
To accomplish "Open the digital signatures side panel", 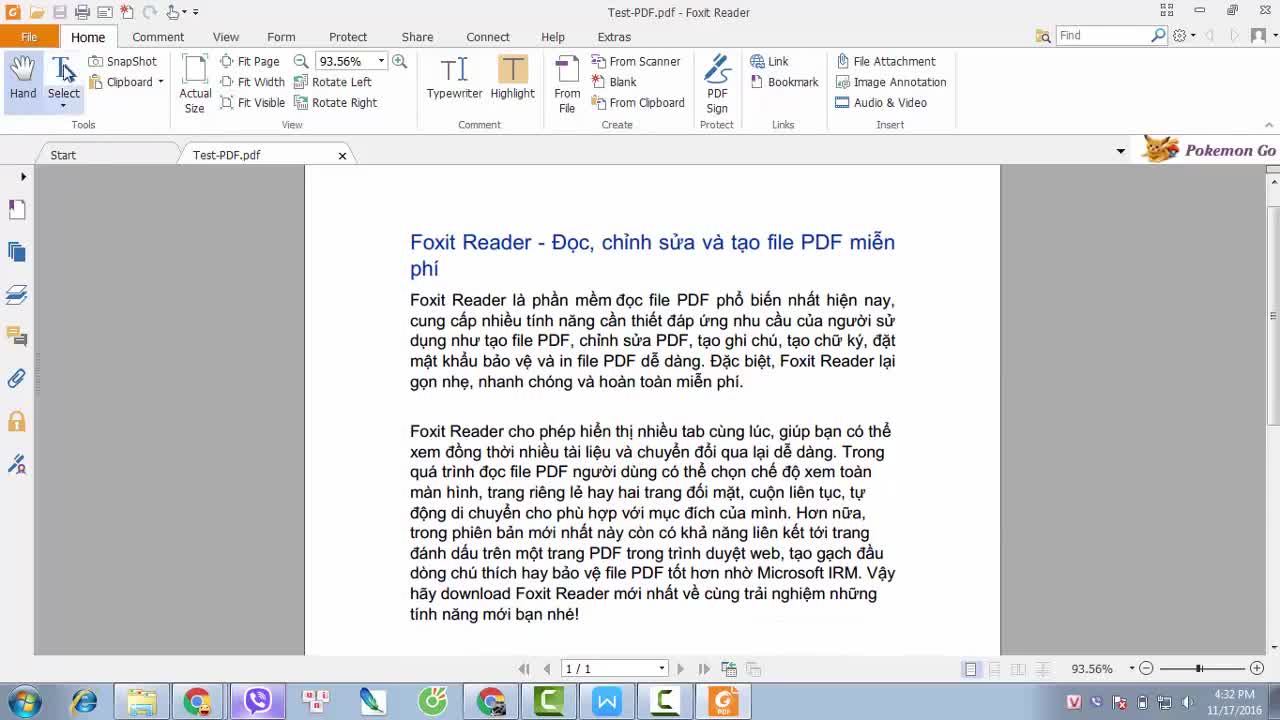I will click(x=17, y=464).
